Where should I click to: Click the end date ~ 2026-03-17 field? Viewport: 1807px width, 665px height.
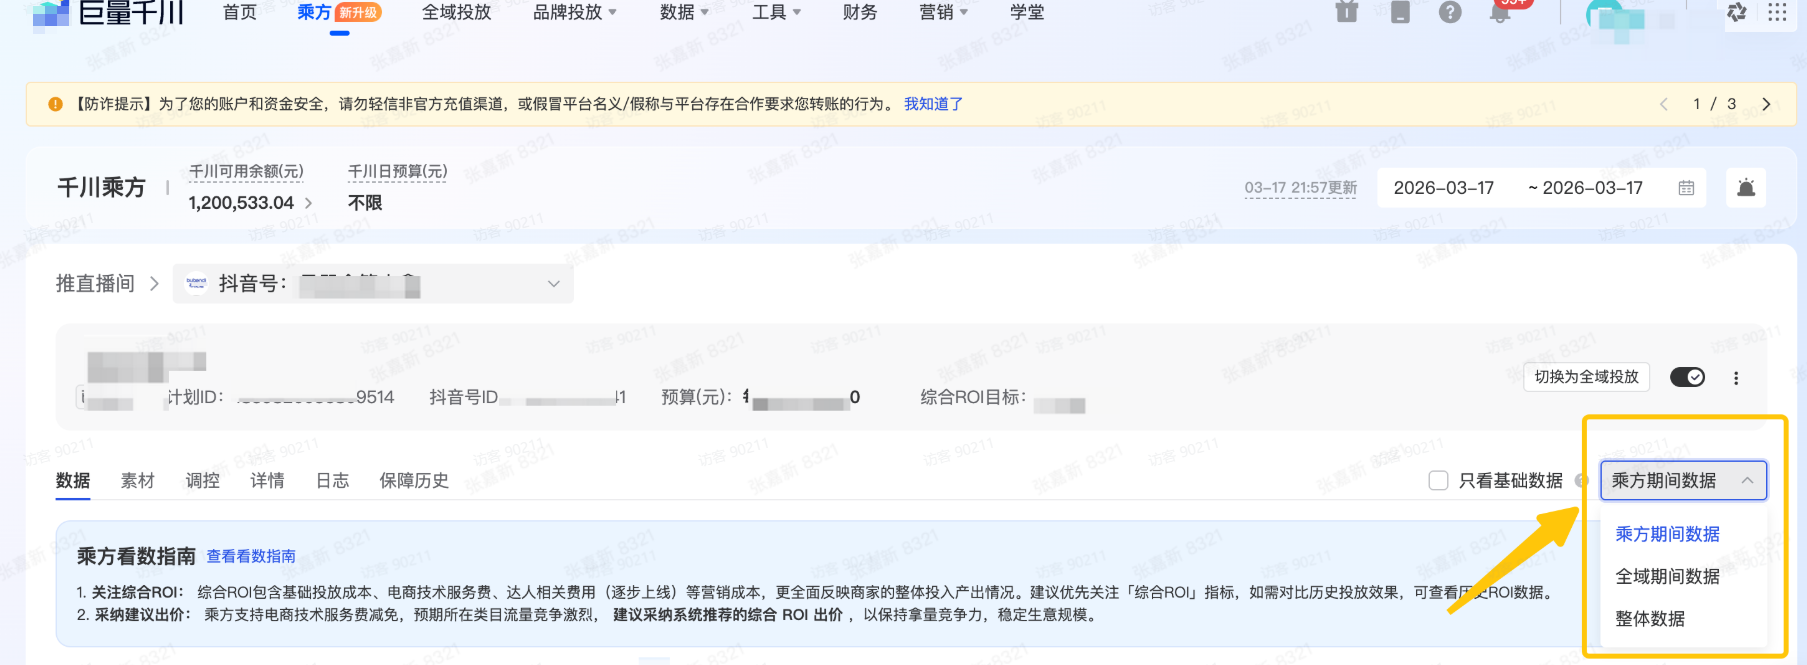1585,188
